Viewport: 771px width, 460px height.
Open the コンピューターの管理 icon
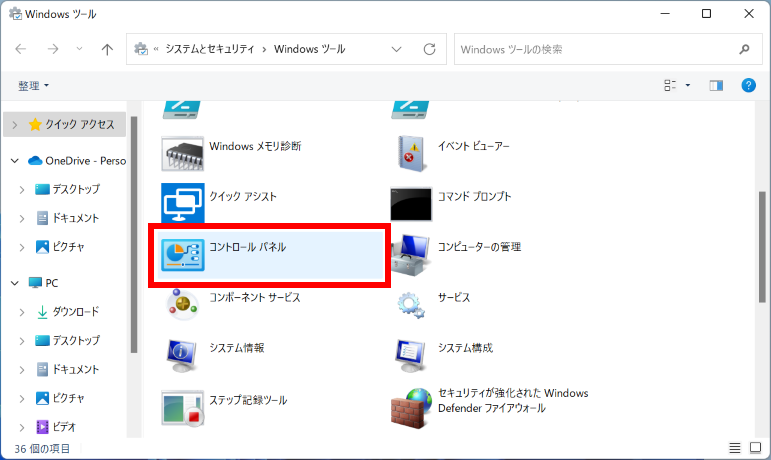coord(411,255)
